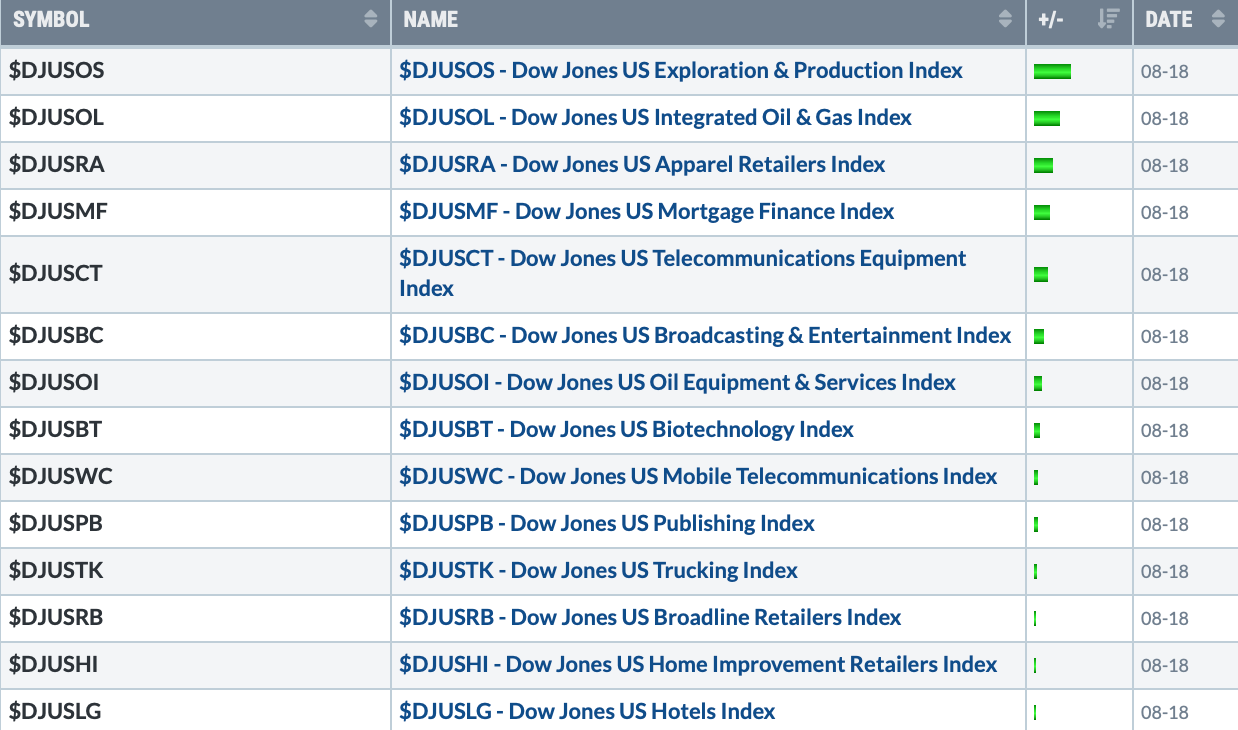Click the green change bar for $DJUSOS

[1052, 71]
